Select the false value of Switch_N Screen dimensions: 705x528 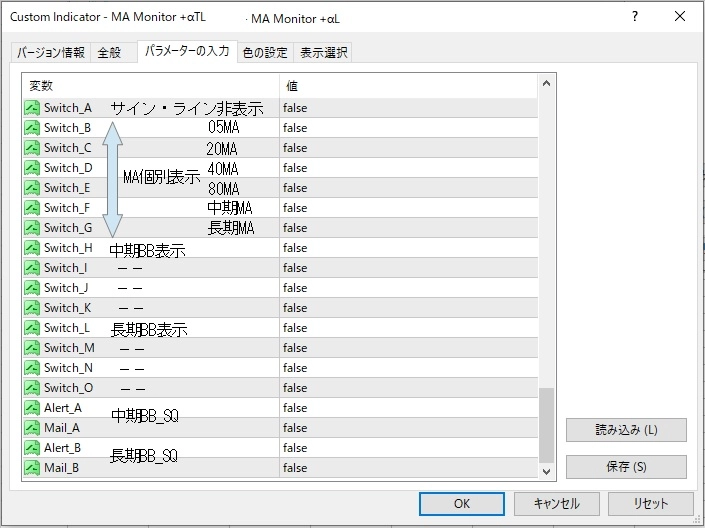pos(295,368)
